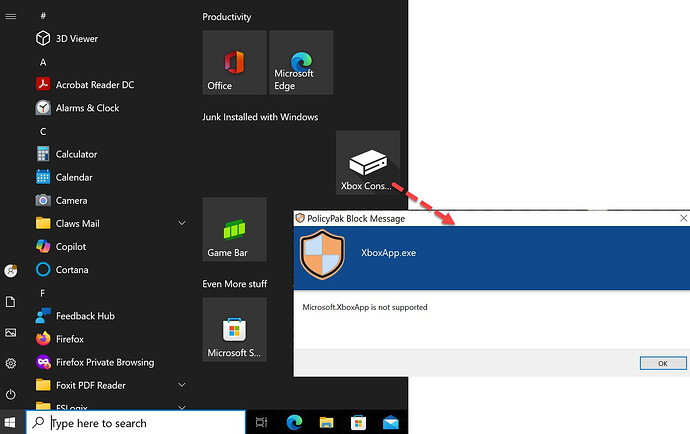Expand the Claws Mail folder
Viewport: 690px width, 434px height.
[x=182, y=223]
